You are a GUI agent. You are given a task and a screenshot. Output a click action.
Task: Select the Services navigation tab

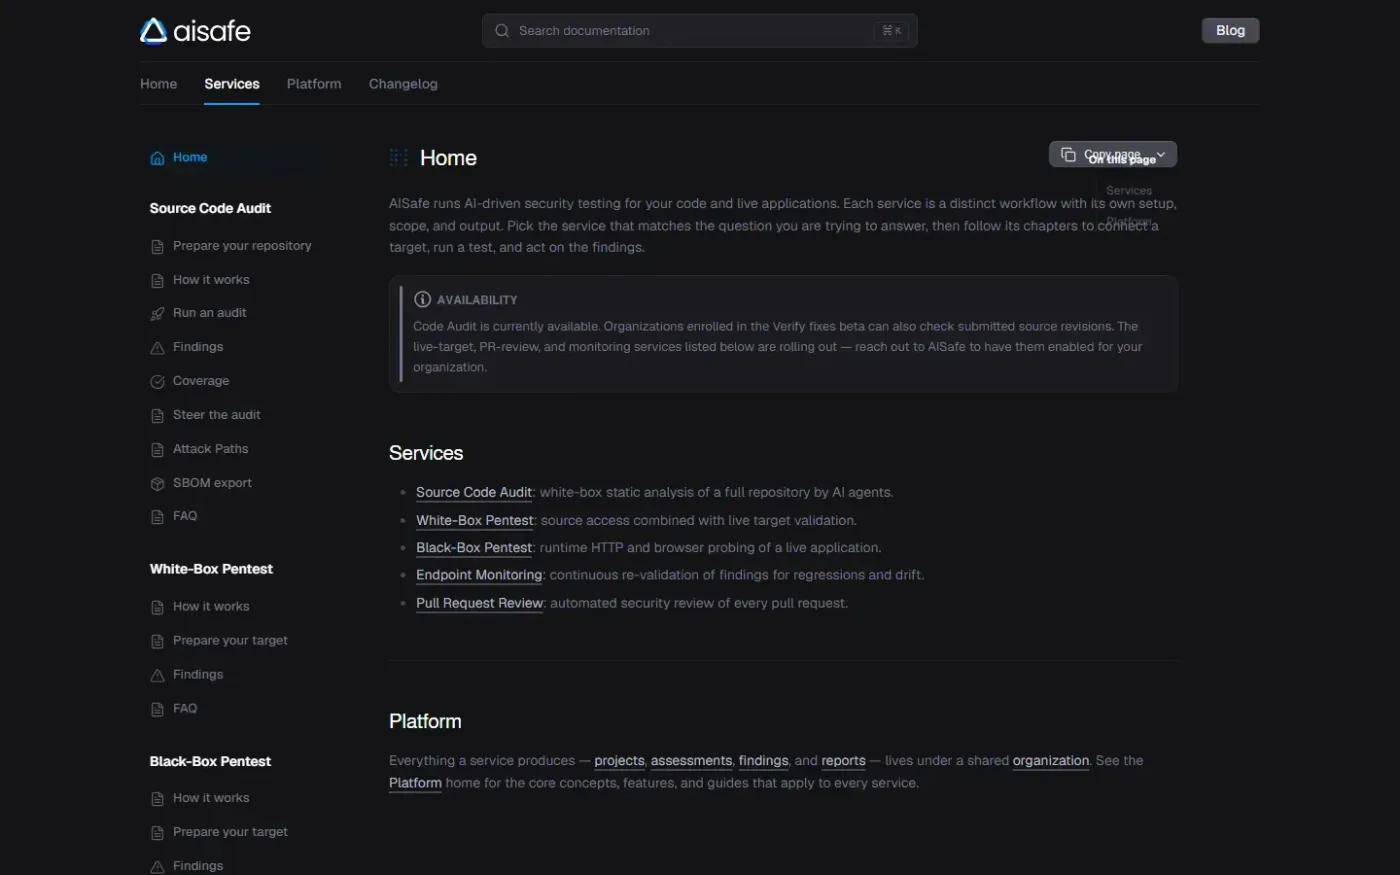232,84
